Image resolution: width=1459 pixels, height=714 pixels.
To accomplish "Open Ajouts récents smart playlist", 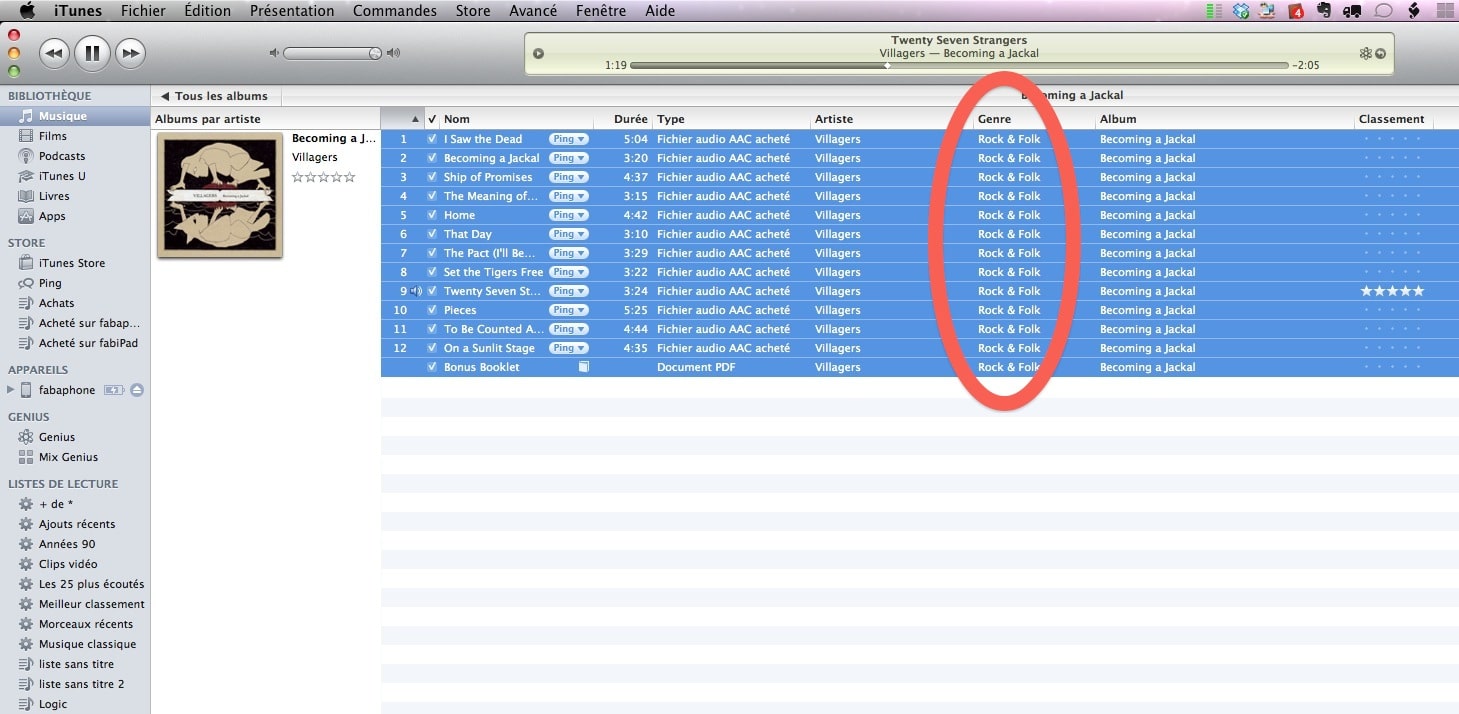I will click(75, 524).
